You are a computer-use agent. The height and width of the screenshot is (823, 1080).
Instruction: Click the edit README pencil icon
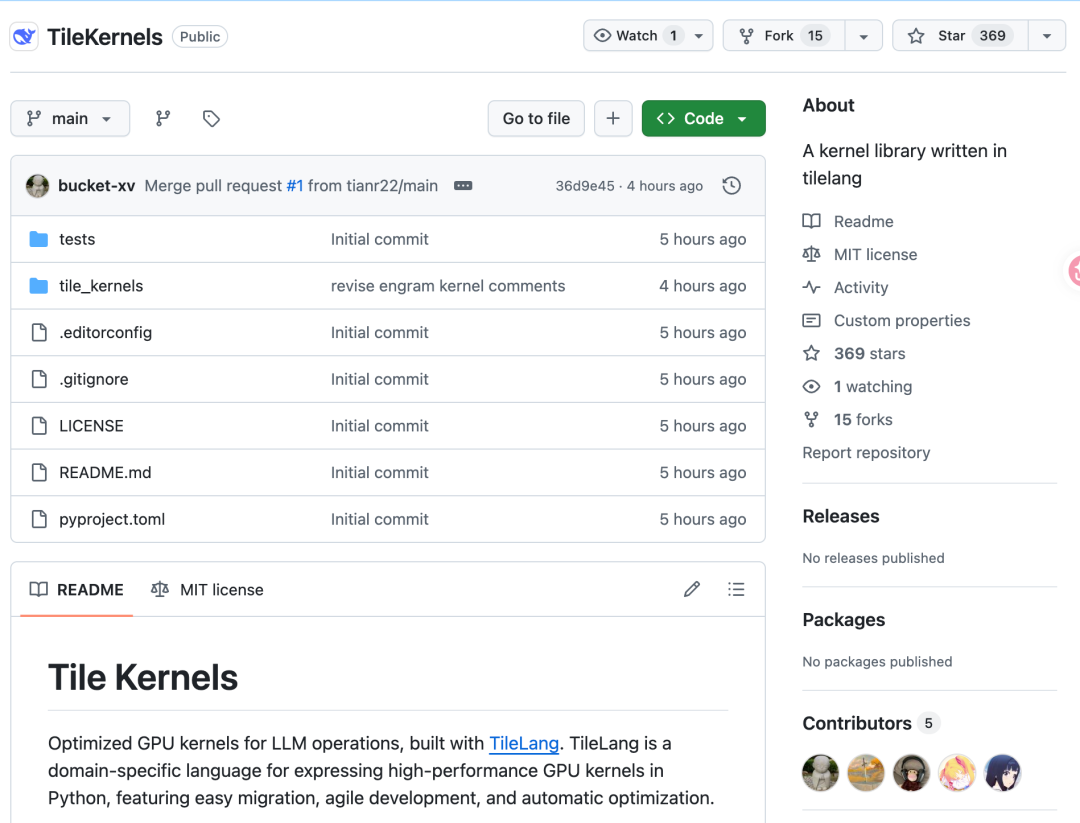(692, 589)
